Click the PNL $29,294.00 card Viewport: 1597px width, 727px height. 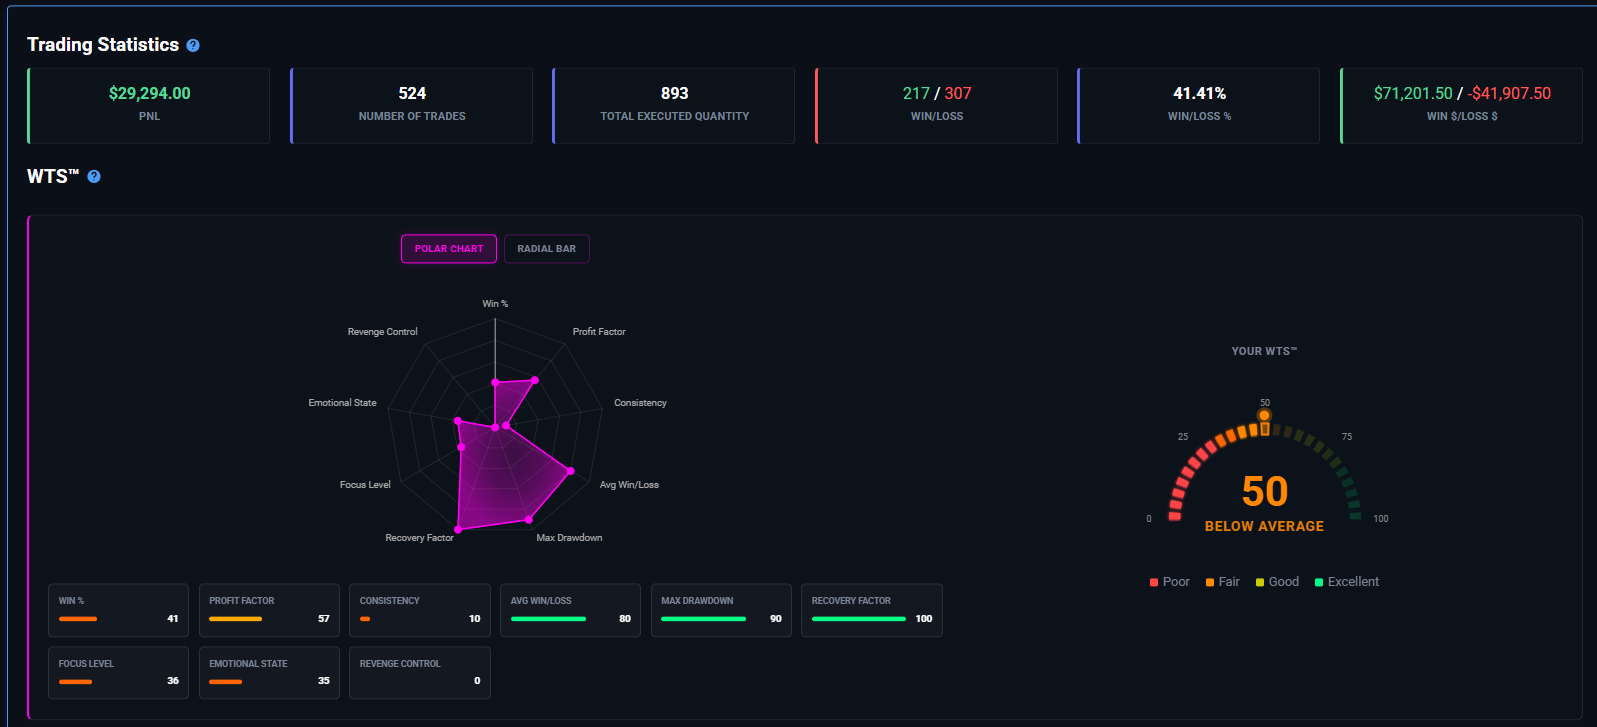point(149,105)
